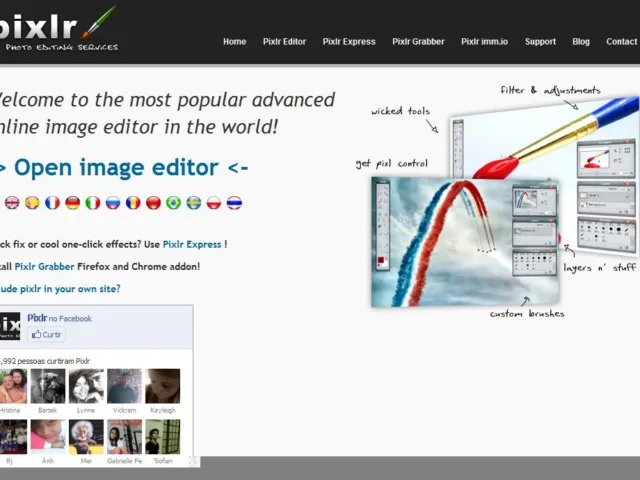View Kayleigh's profile photo
640x480 pixels.
pyautogui.click(x=163, y=386)
